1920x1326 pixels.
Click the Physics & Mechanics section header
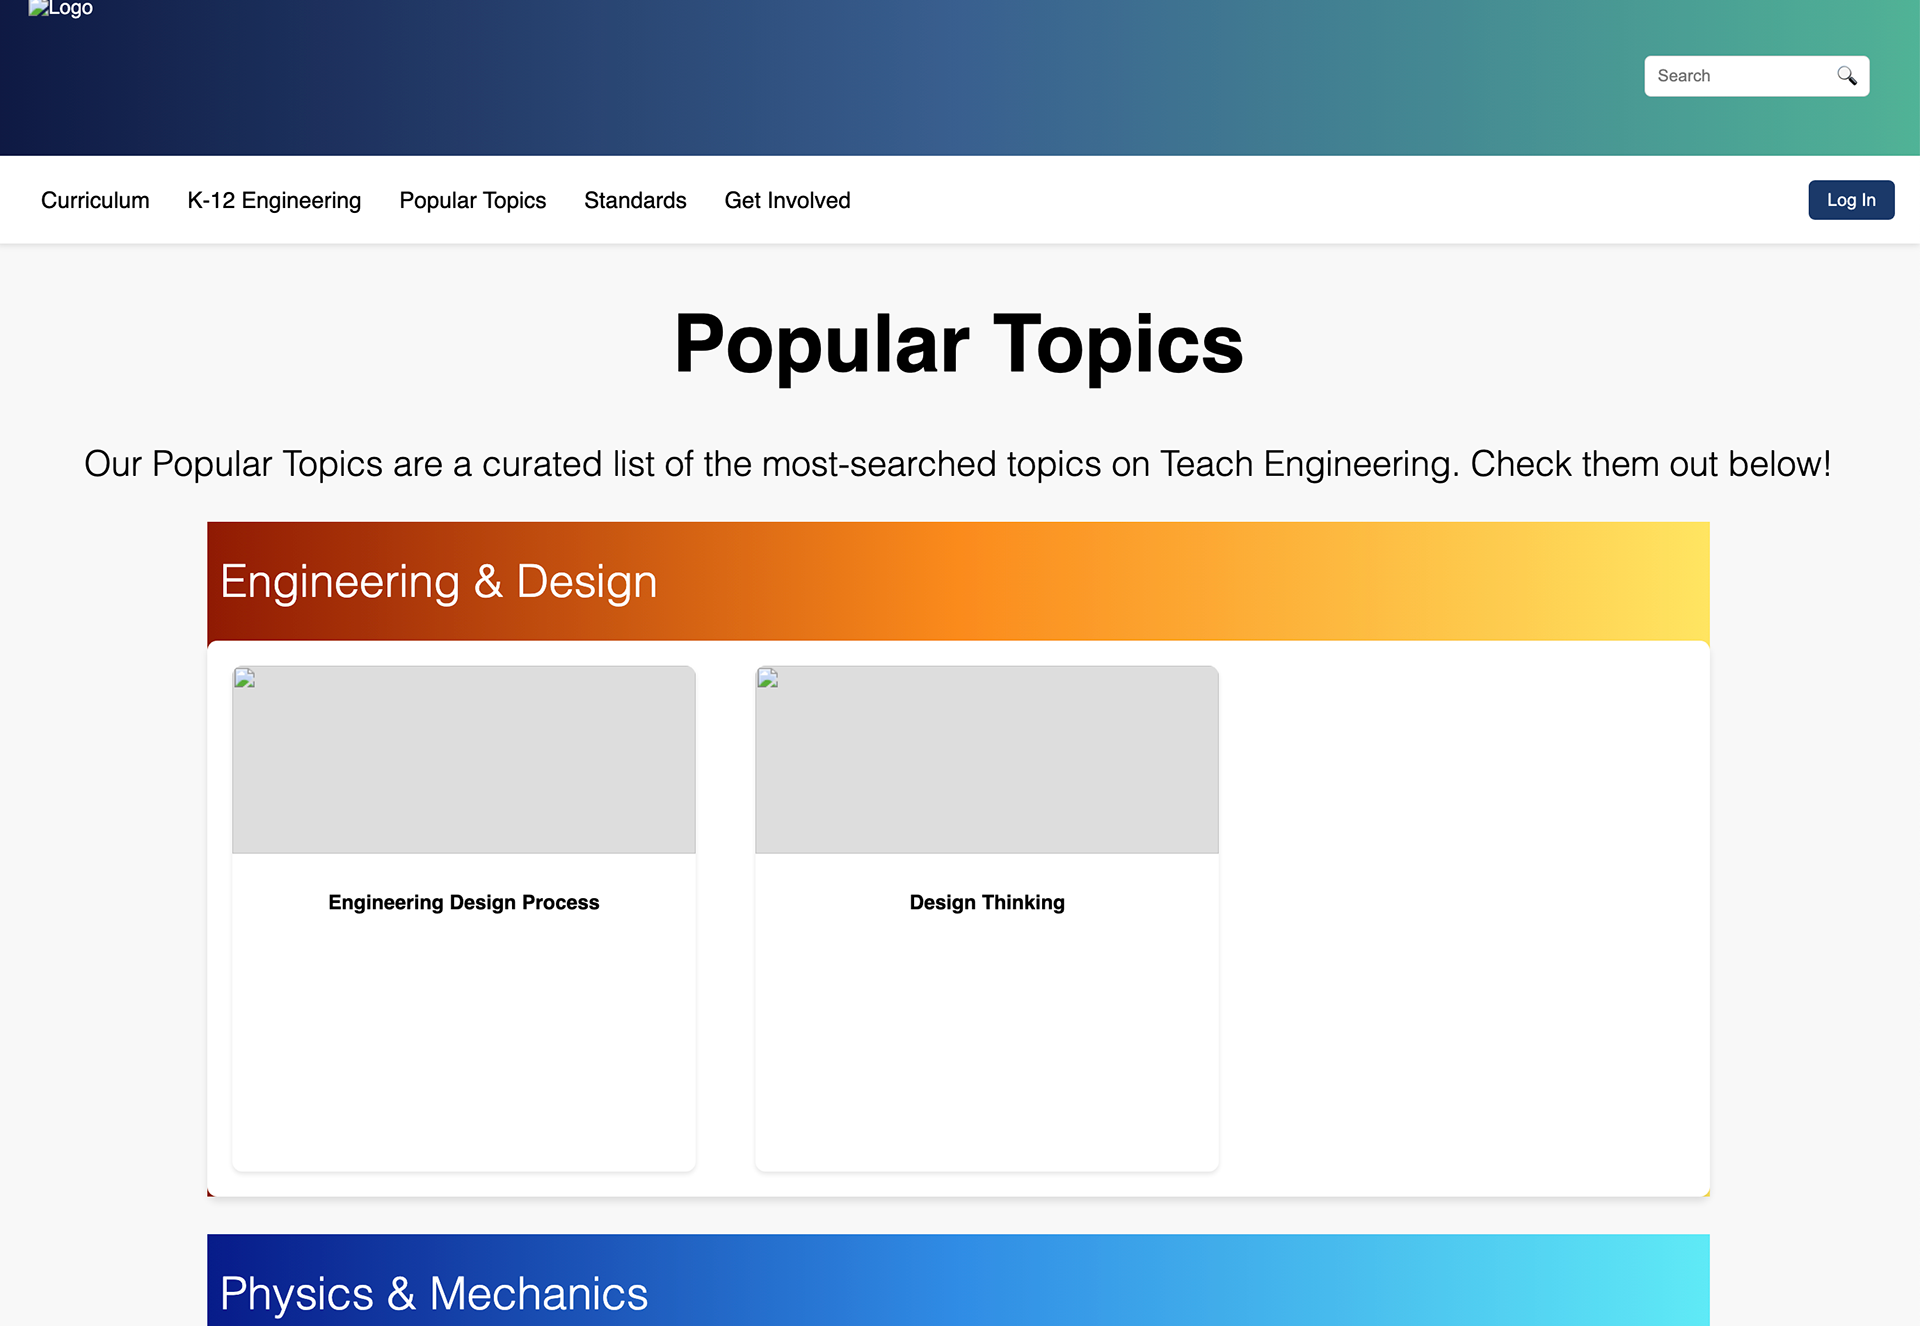tap(958, 1281)
